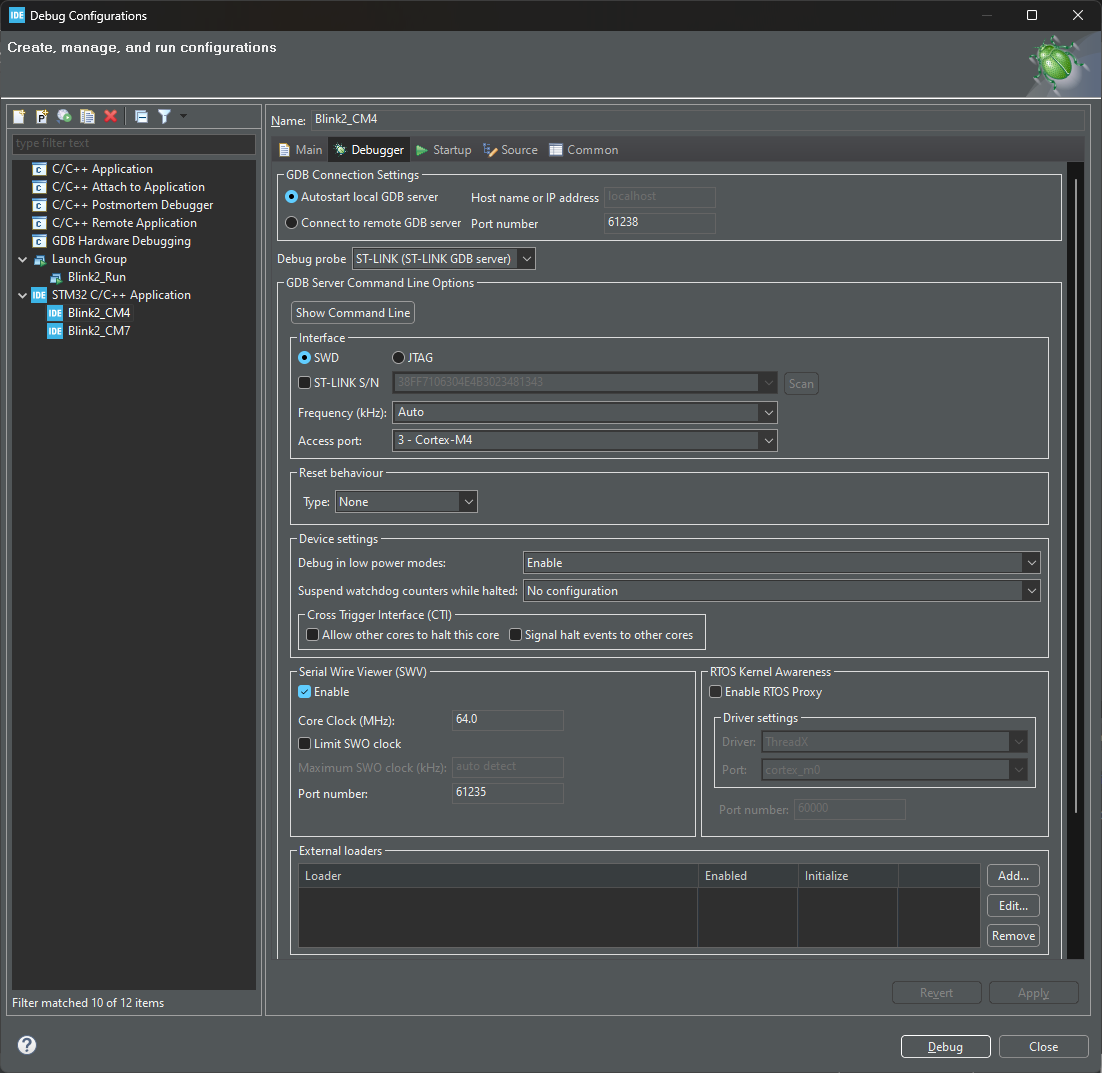This screenshot has width=1102, height=1073.
Task: Collapse the STM32 C/C++ Application tree node
Action: [22, 295]
